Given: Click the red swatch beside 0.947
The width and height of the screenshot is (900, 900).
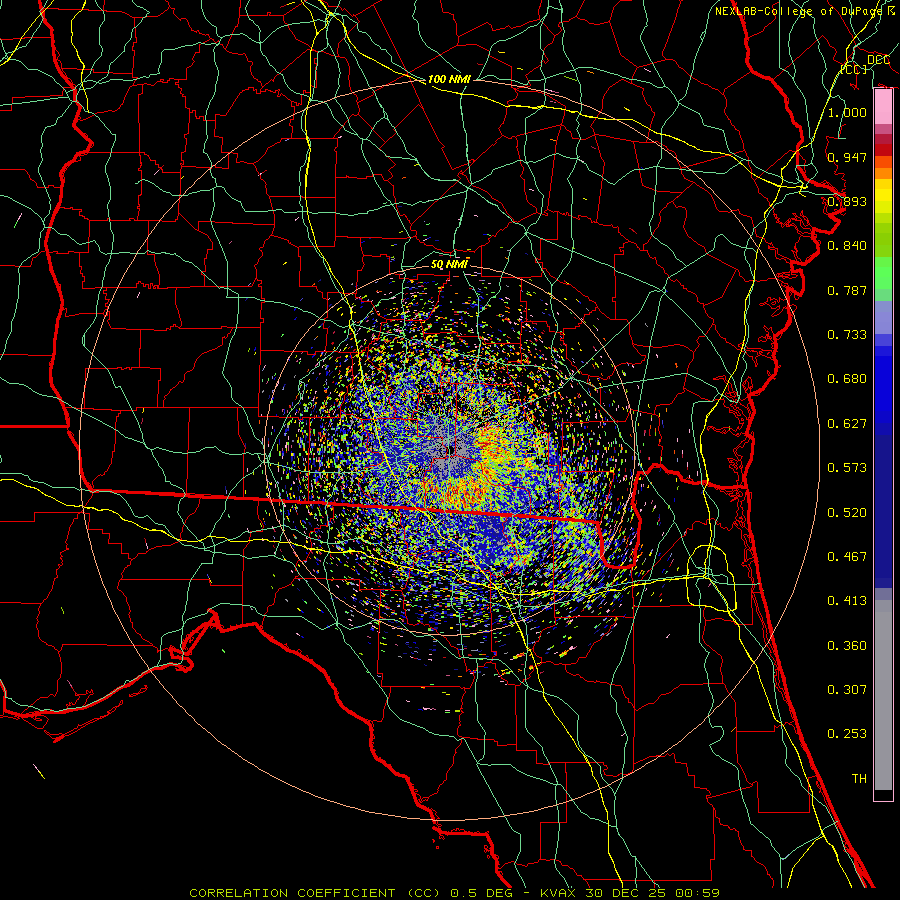Looking at the screenshot, I should pyautogui.click(x=883, y=149).
